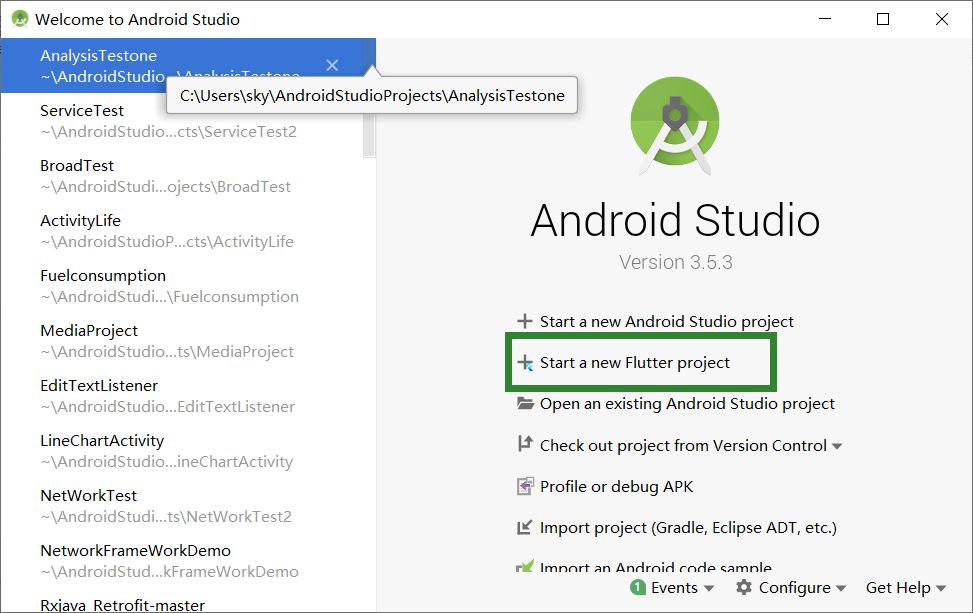This screenshot has width=973, height=613.
Task: Click path text ~\AndroidStudi...ts\NetWorkTest2
Action: pos(166,517)
